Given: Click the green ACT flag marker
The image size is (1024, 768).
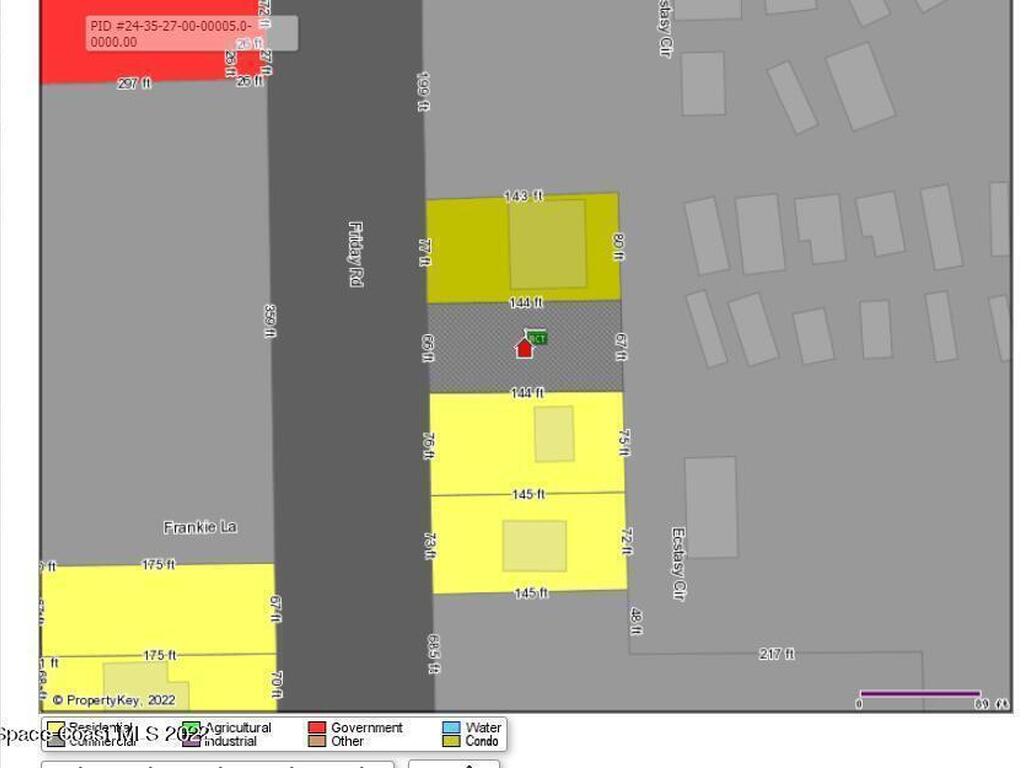Looking at the screenshot, I should click(x=537, y=338).
